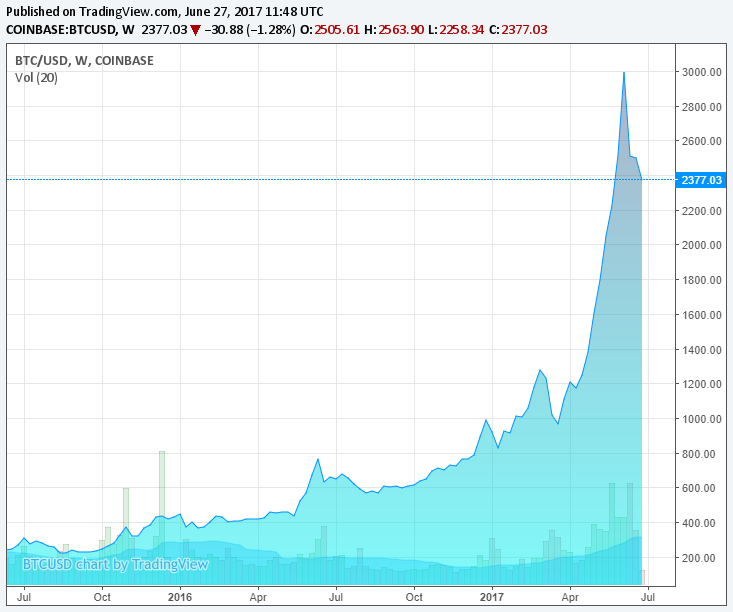The height and width of the screenshot is (612, 733).
Task: Click the BTC/USD, W, COINBASE legend title
Action: (x=84, y=61)
